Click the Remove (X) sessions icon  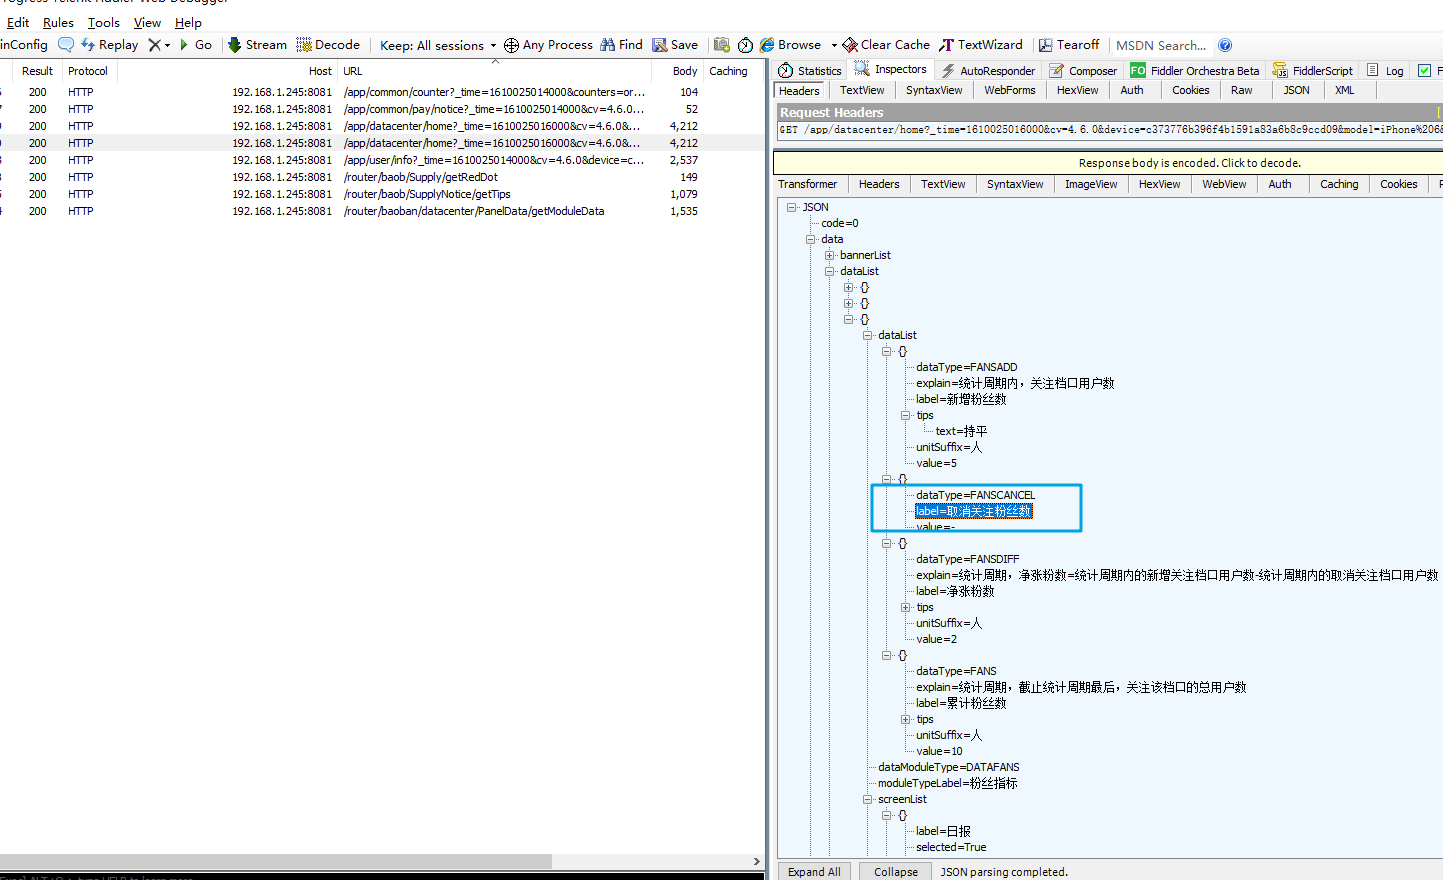[x=155, y=45]
